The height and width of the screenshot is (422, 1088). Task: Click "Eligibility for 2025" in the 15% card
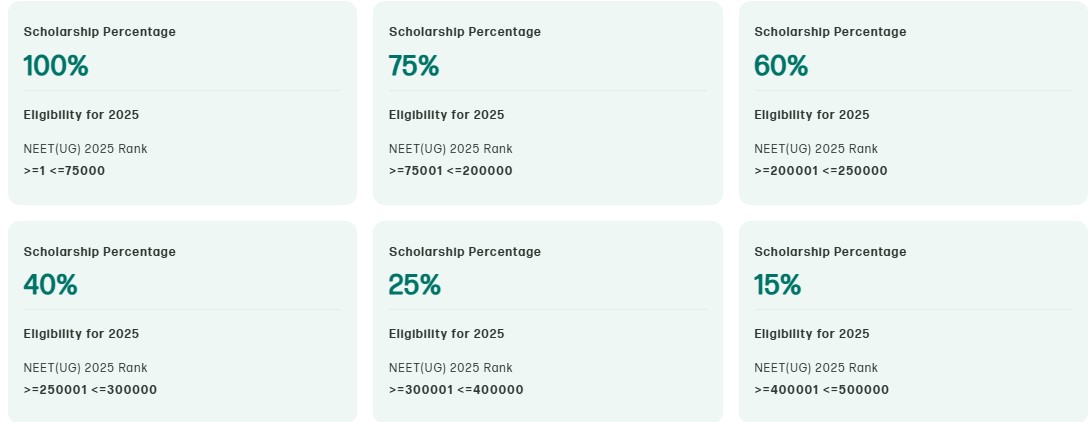point(811,334)
